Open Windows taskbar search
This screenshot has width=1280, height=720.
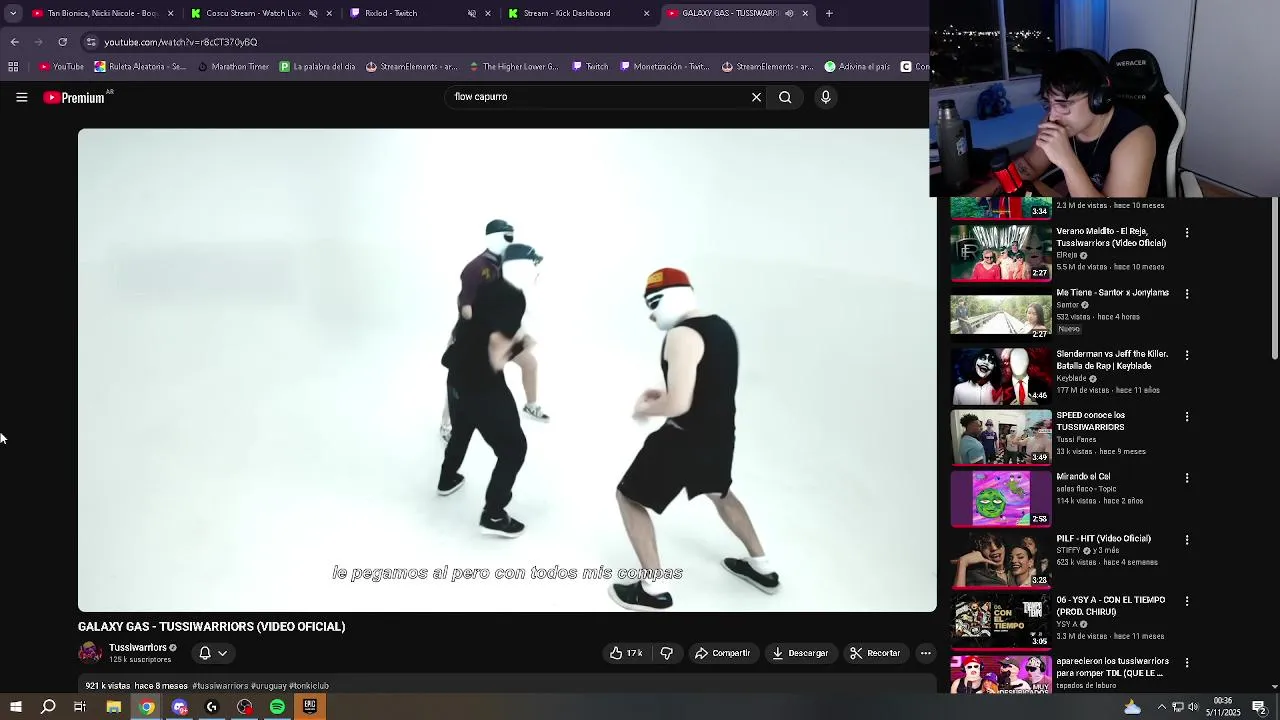(48, 707)
